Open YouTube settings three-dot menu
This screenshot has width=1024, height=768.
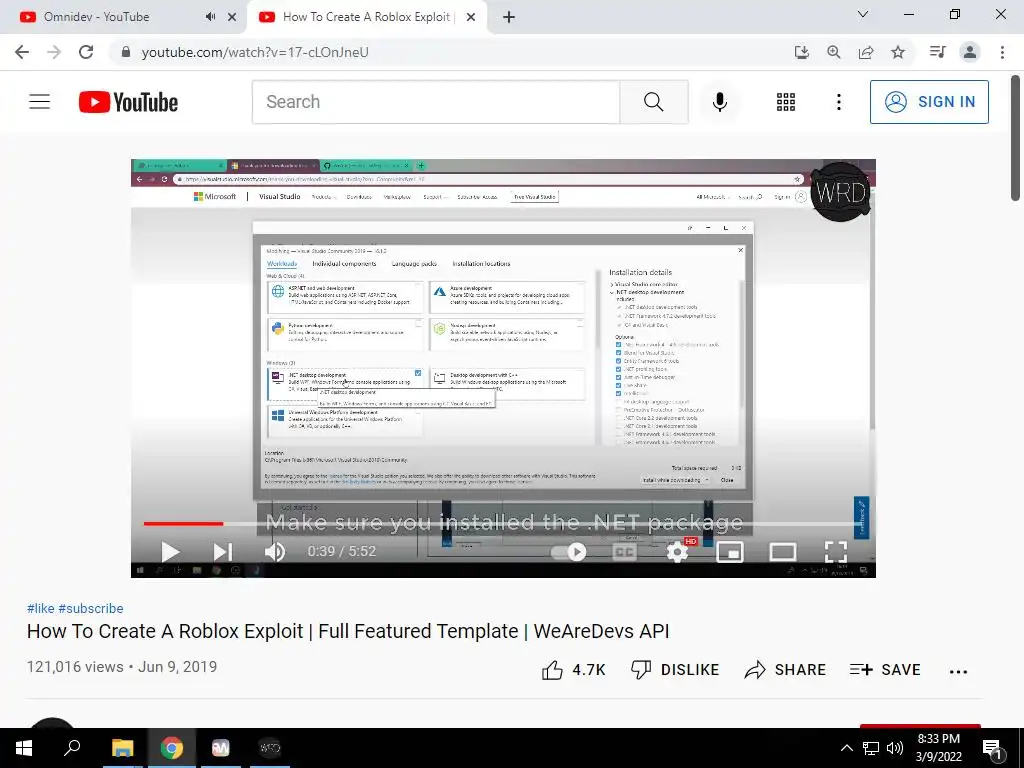(x=839, y=102)
